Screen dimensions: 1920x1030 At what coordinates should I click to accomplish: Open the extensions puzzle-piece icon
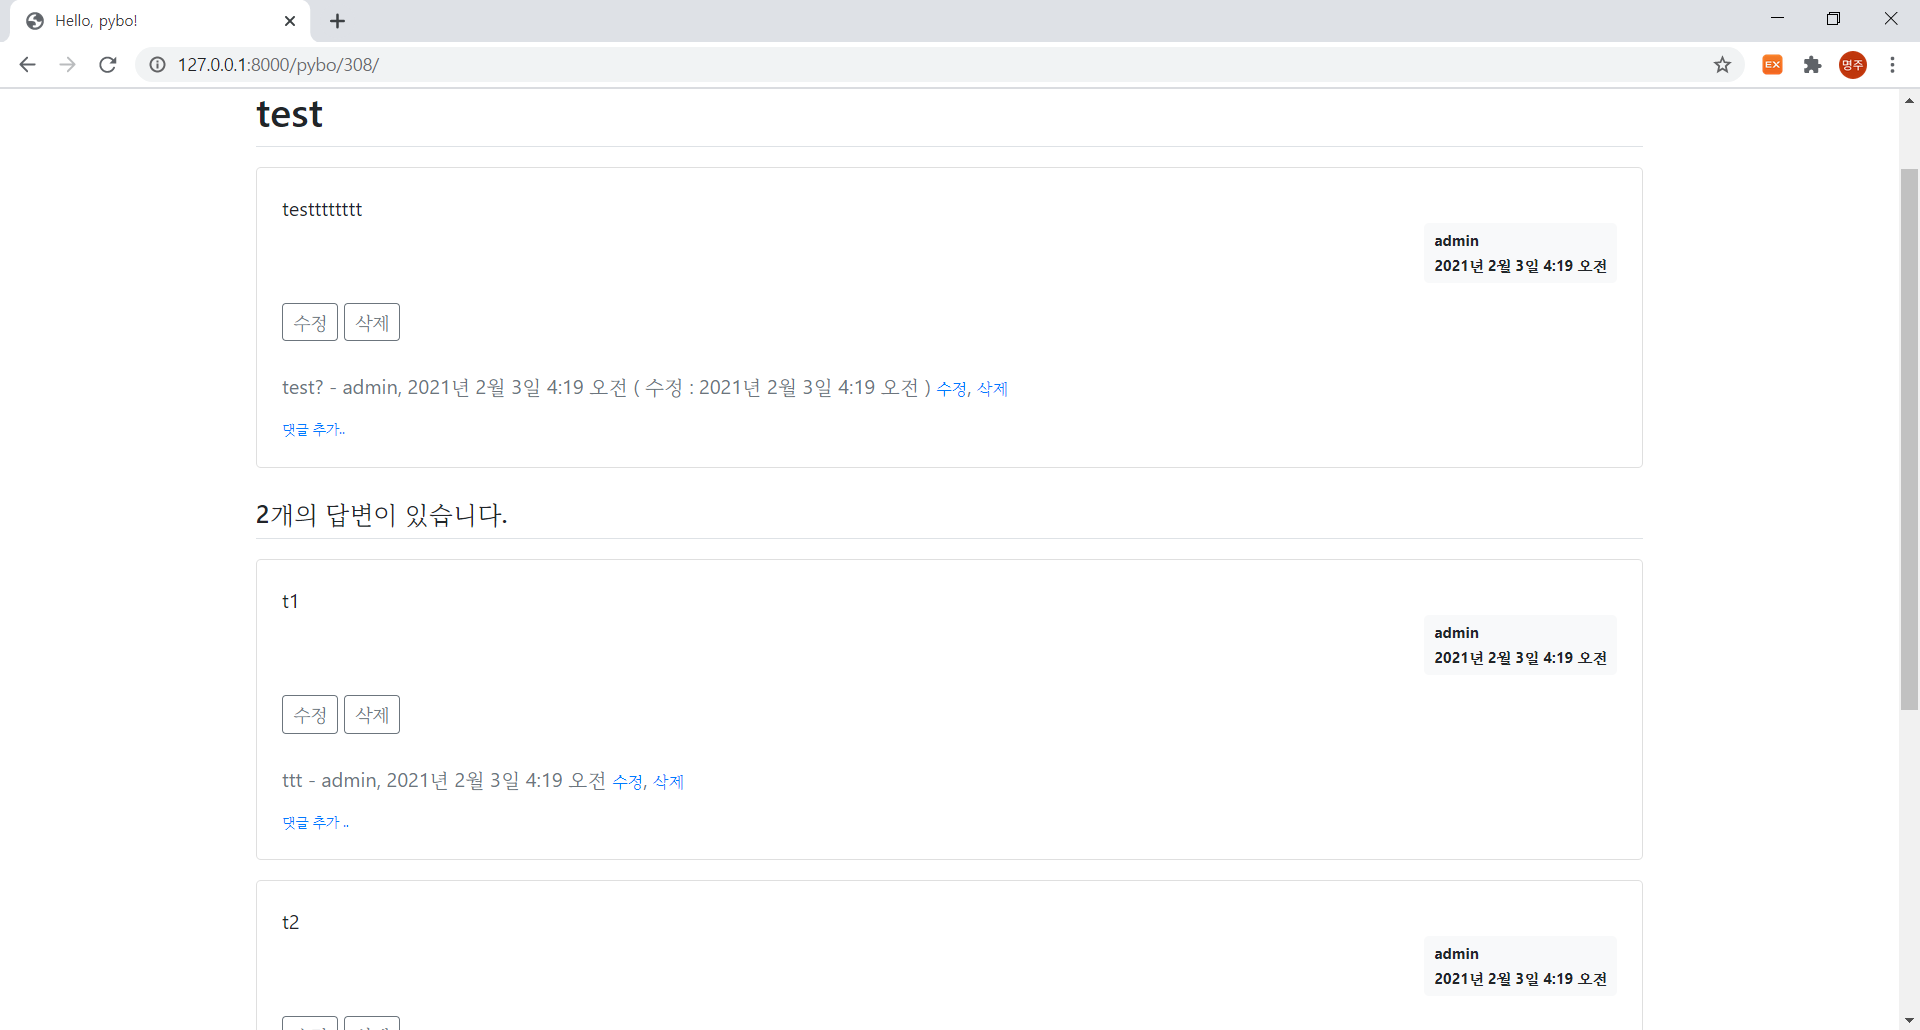(1813, 64)
